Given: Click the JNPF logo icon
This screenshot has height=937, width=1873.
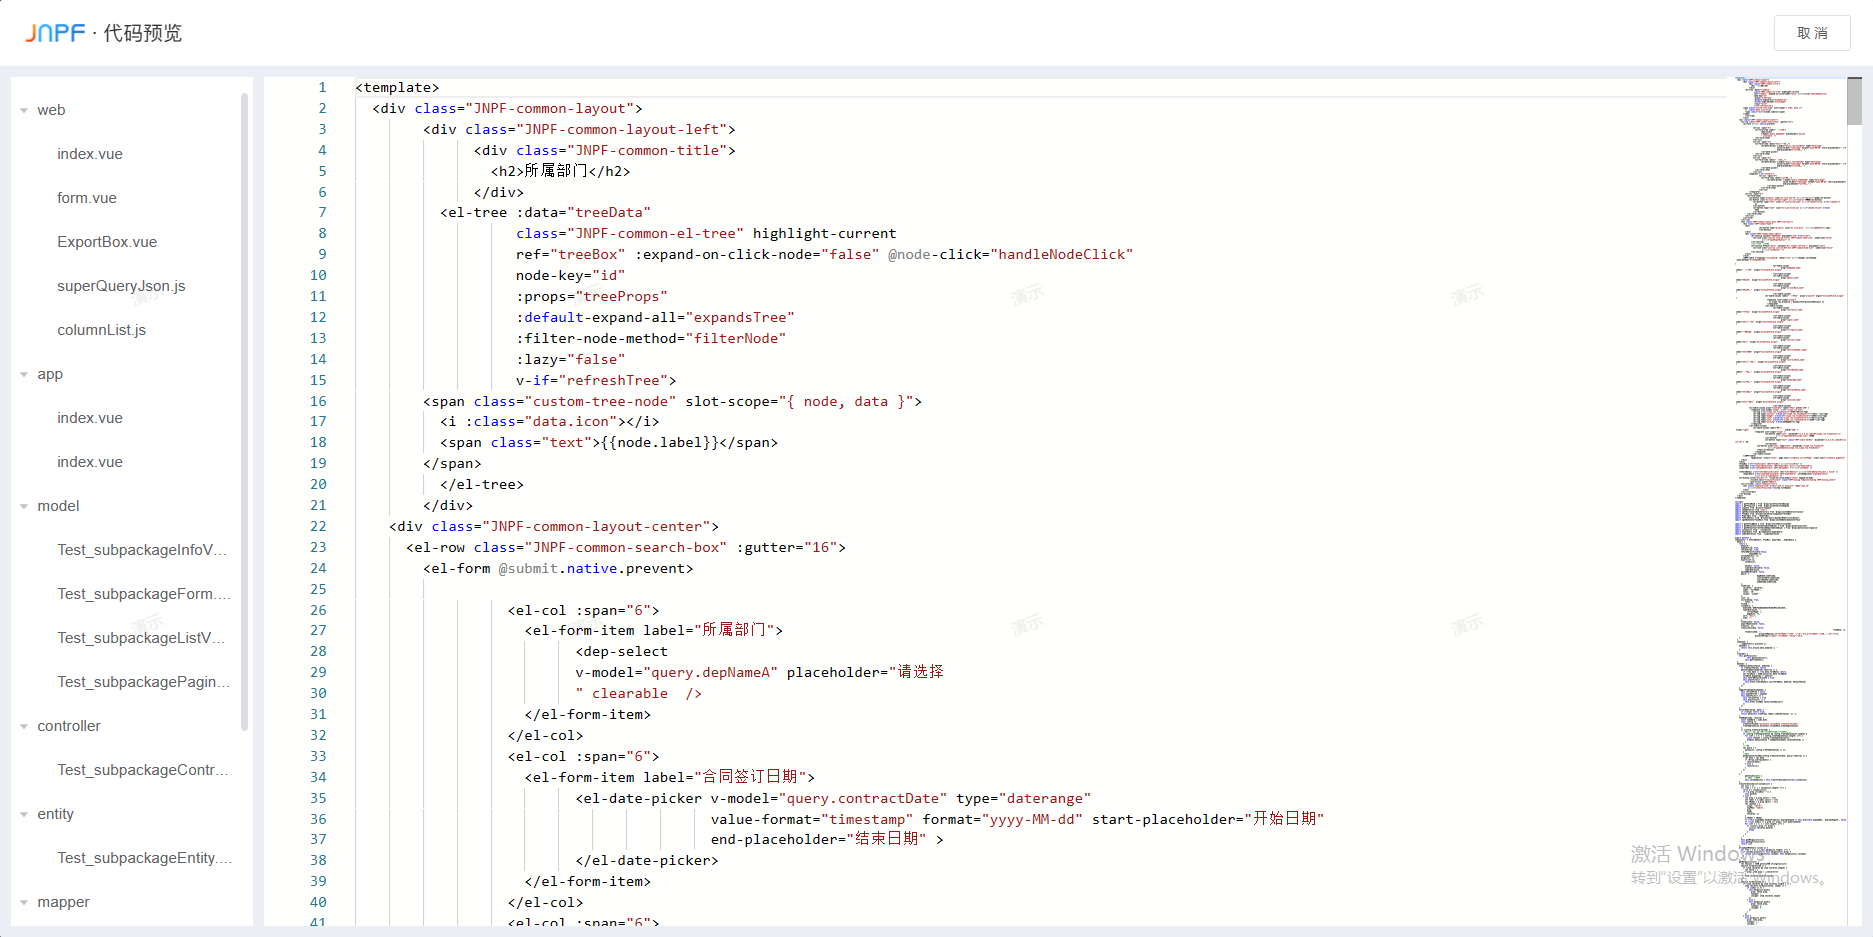Looking at the screenshot, I should [55, 31].
